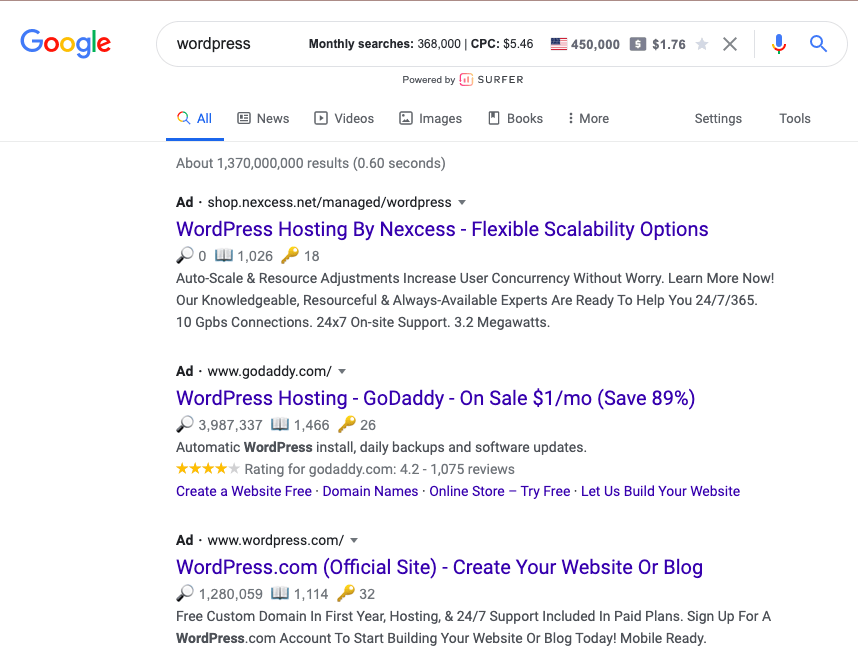Click the magnifier showing 1,280,059 under WordPress.com ad
The width and height of the screenshot is (858, 661).
[x=185, y=593]
